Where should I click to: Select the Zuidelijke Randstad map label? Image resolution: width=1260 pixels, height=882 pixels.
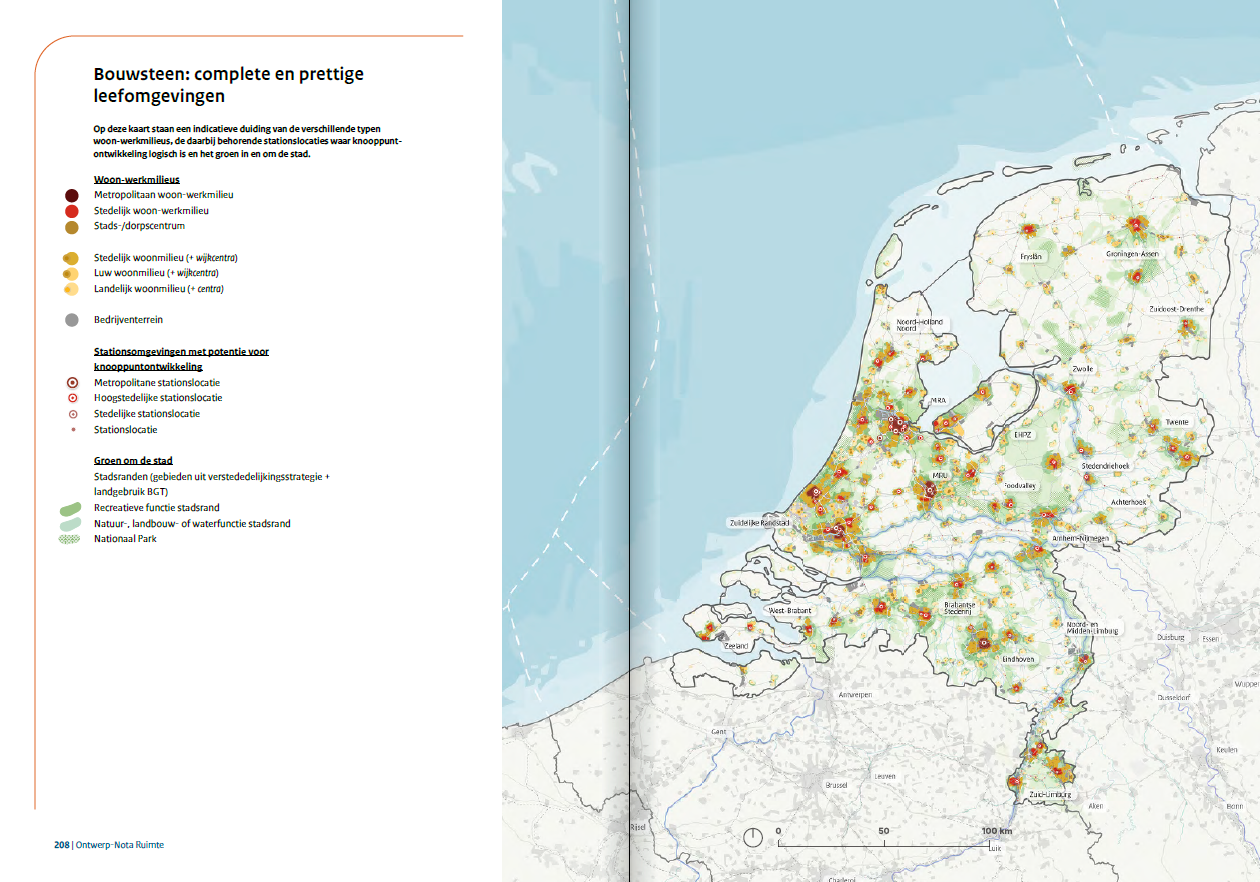pyautogui.click(x=761, y=523)
